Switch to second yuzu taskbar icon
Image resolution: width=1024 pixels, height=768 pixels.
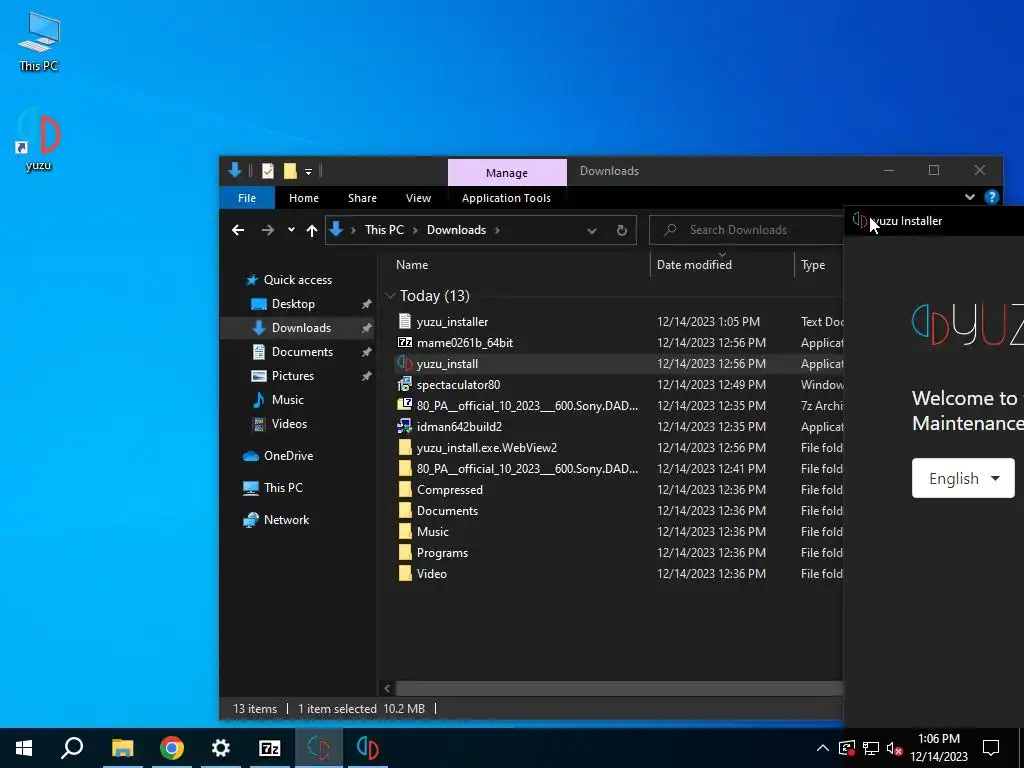[x=368, y=748]
